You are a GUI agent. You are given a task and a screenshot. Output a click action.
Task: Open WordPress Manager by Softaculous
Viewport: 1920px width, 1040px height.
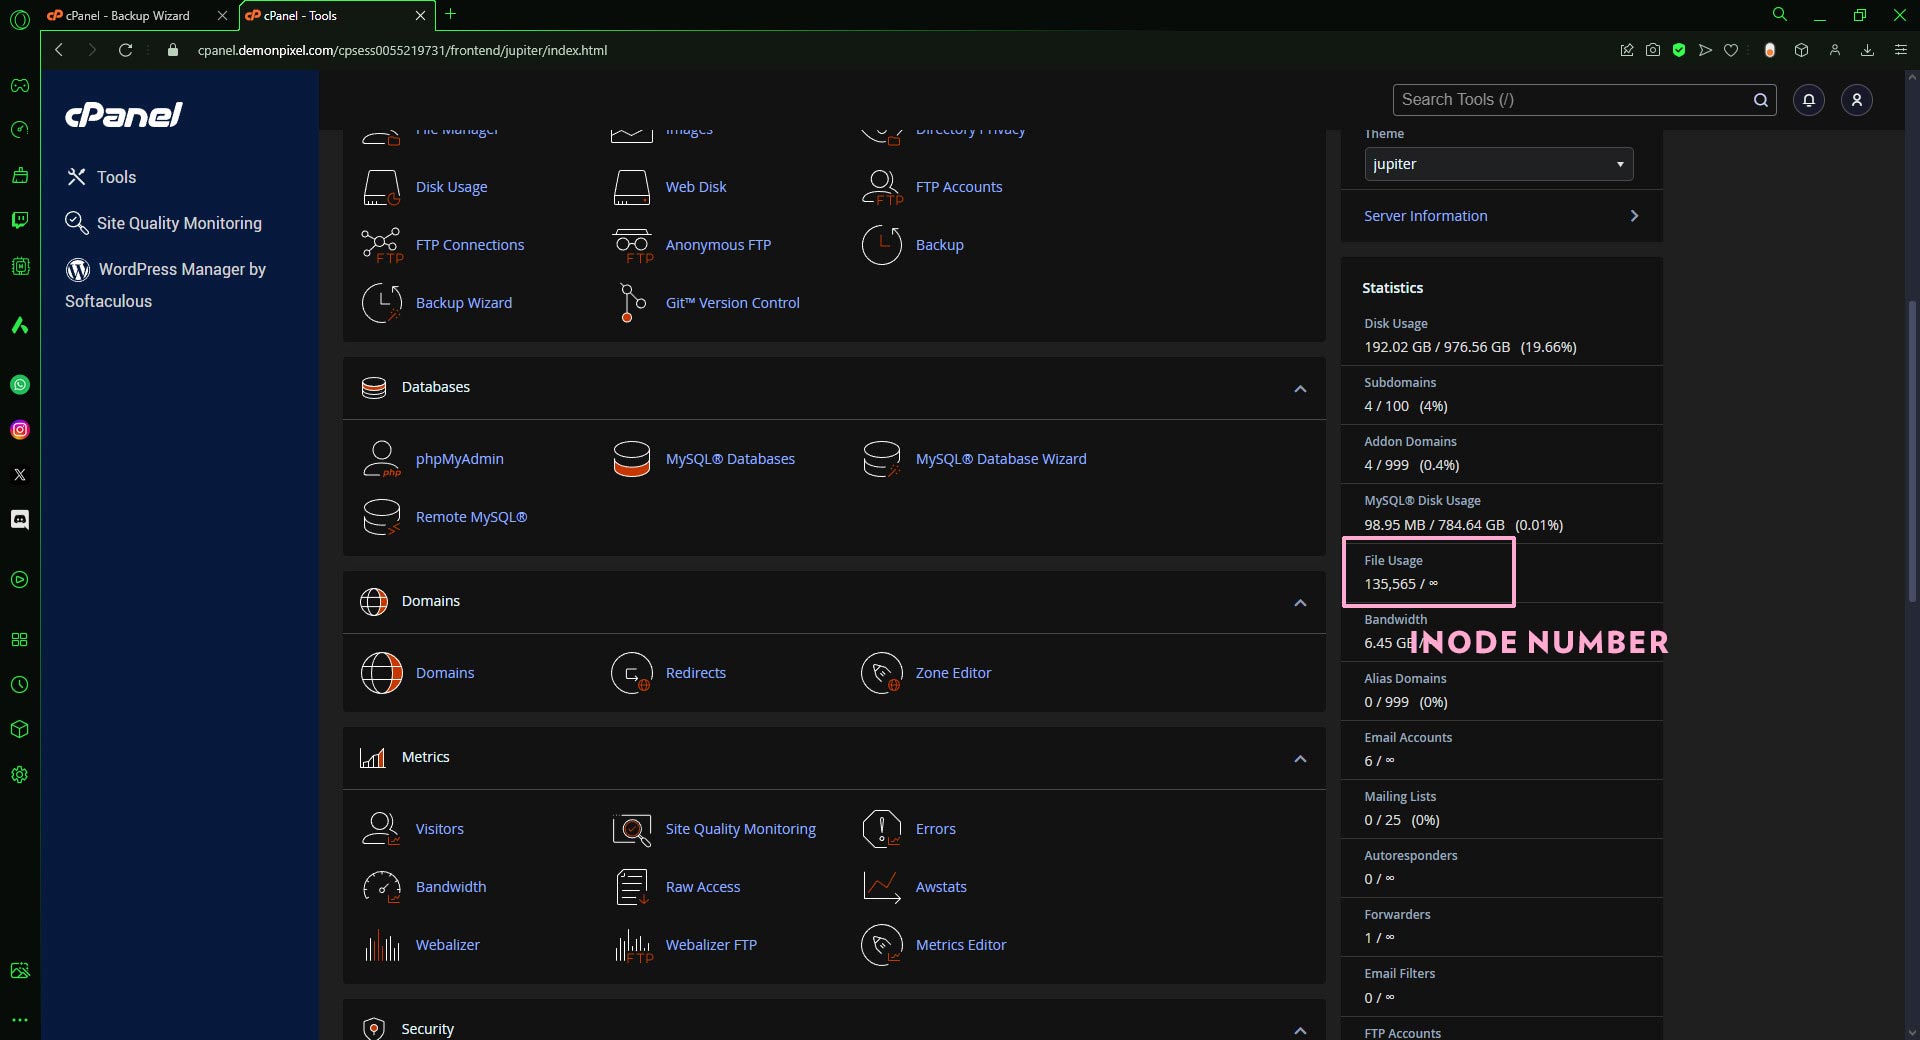click(x=165, y=285)
